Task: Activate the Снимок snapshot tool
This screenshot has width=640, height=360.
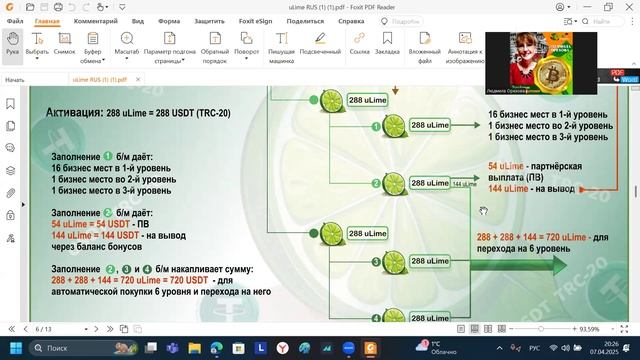Action: pos(64,44)
